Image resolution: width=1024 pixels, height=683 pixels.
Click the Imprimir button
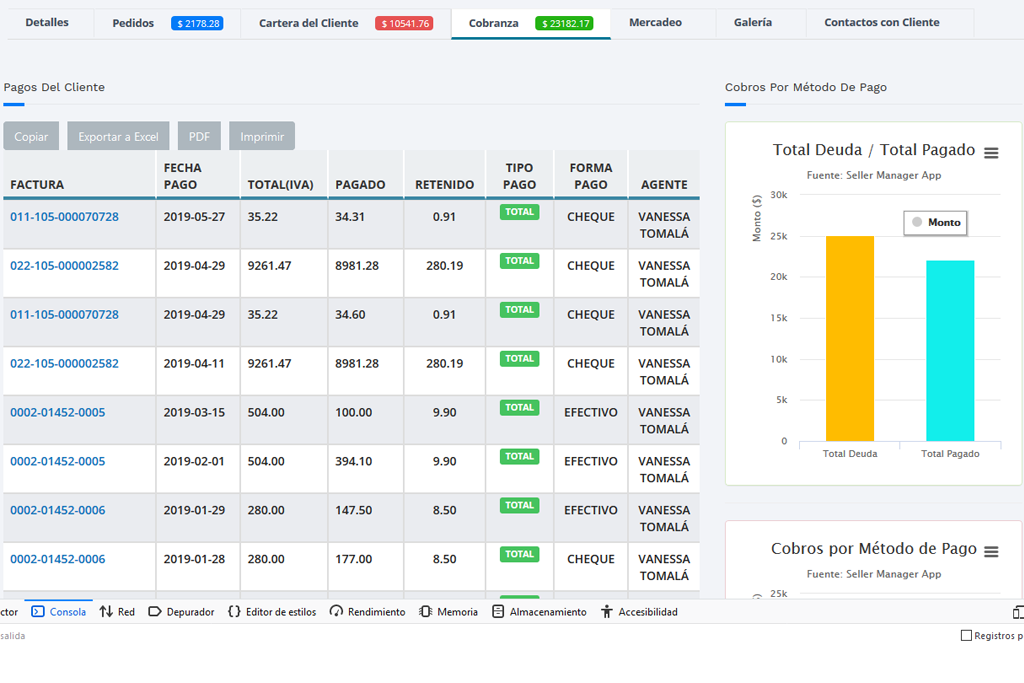(262, 136)
